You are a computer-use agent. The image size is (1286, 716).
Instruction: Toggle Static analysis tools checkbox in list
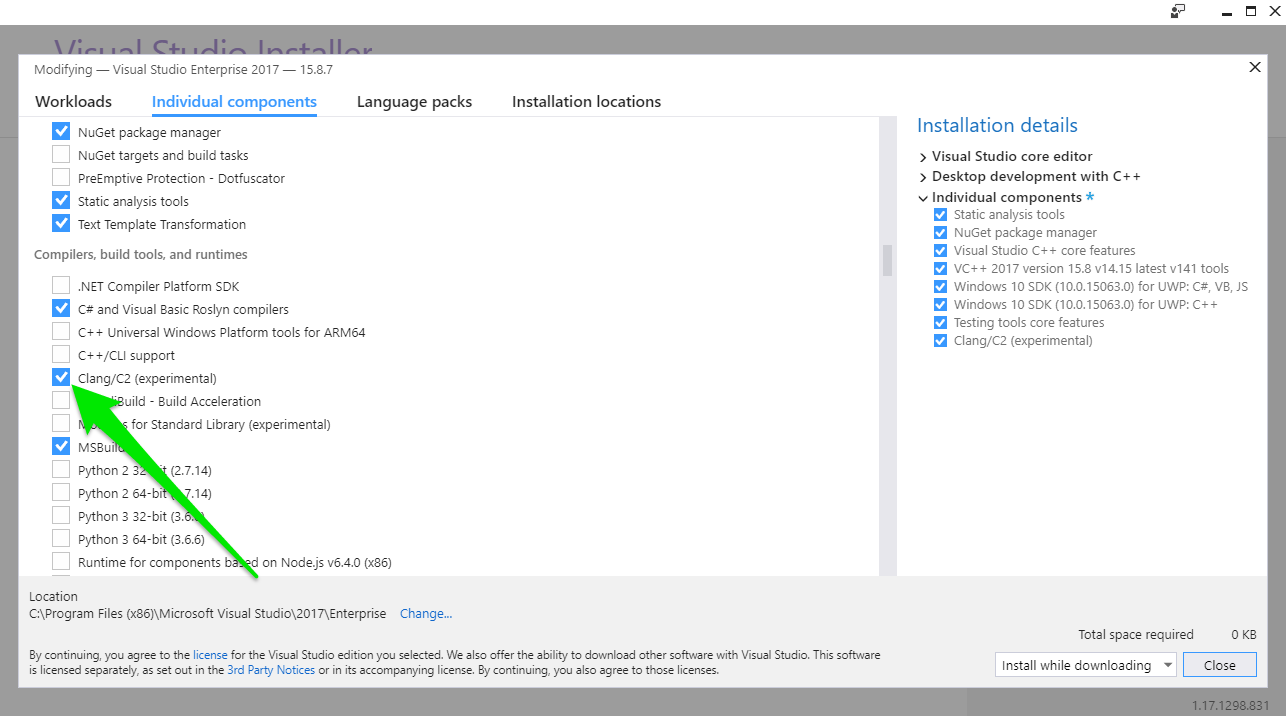[61, 200]
